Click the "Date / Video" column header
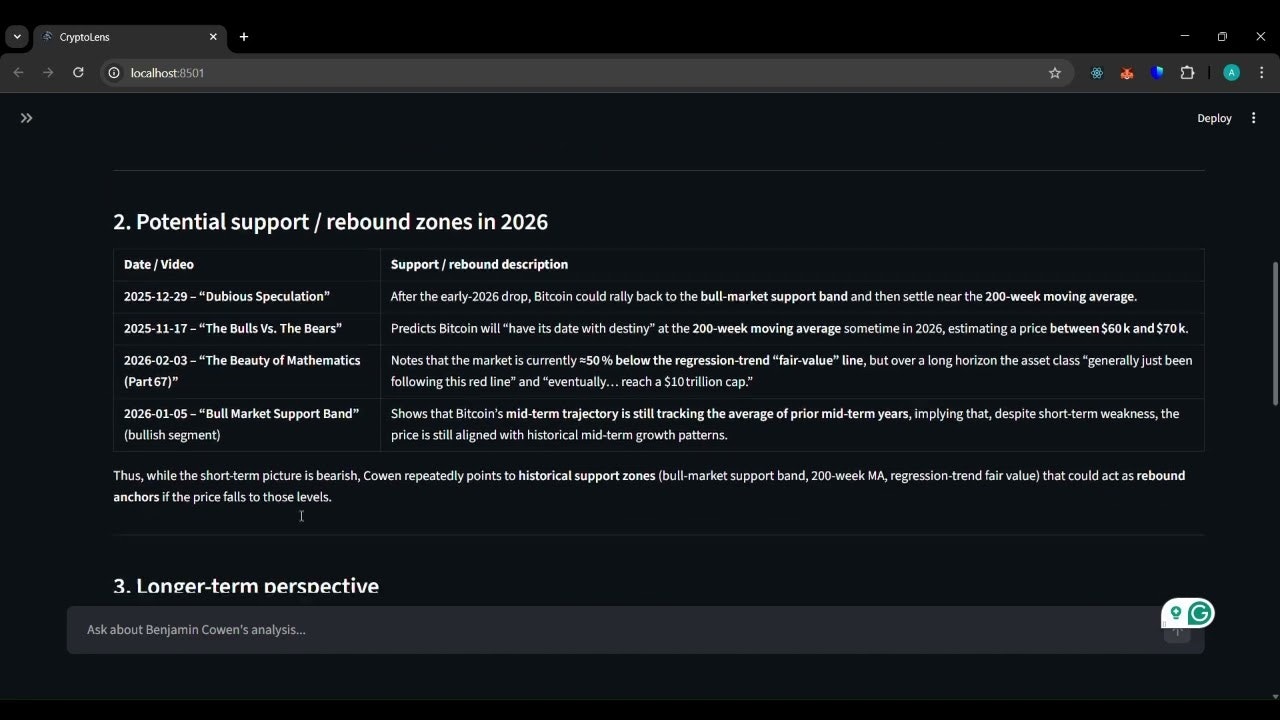 [x=247, y=265]
